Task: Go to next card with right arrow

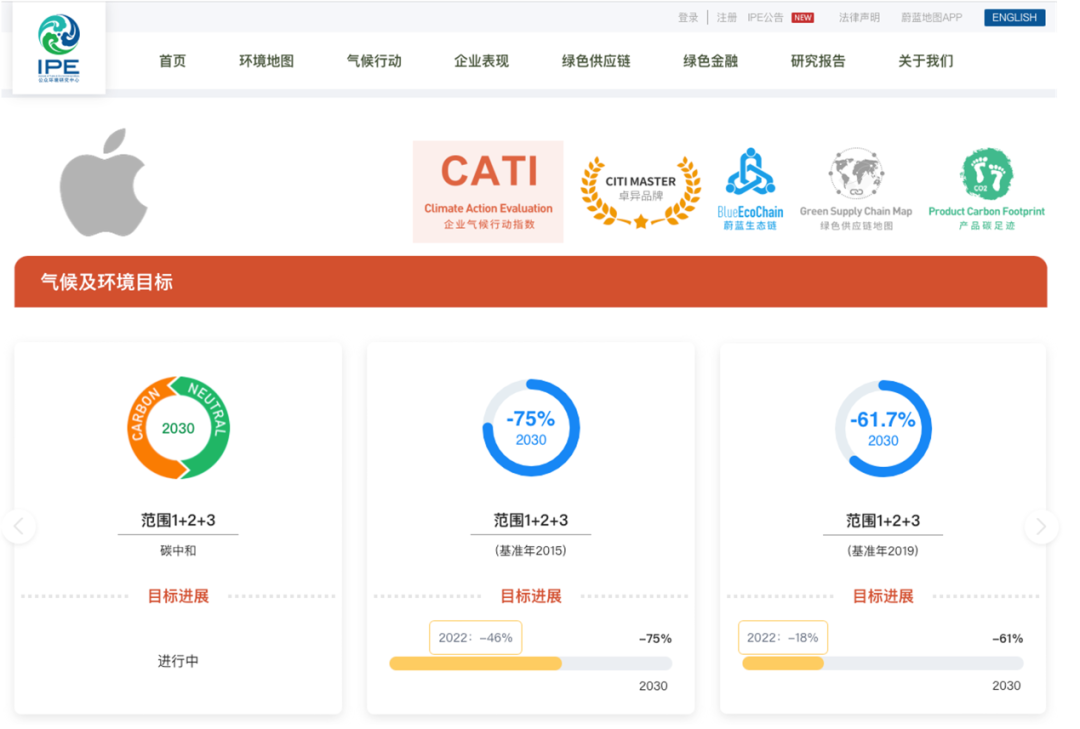Action: [x=1041, y=527]
